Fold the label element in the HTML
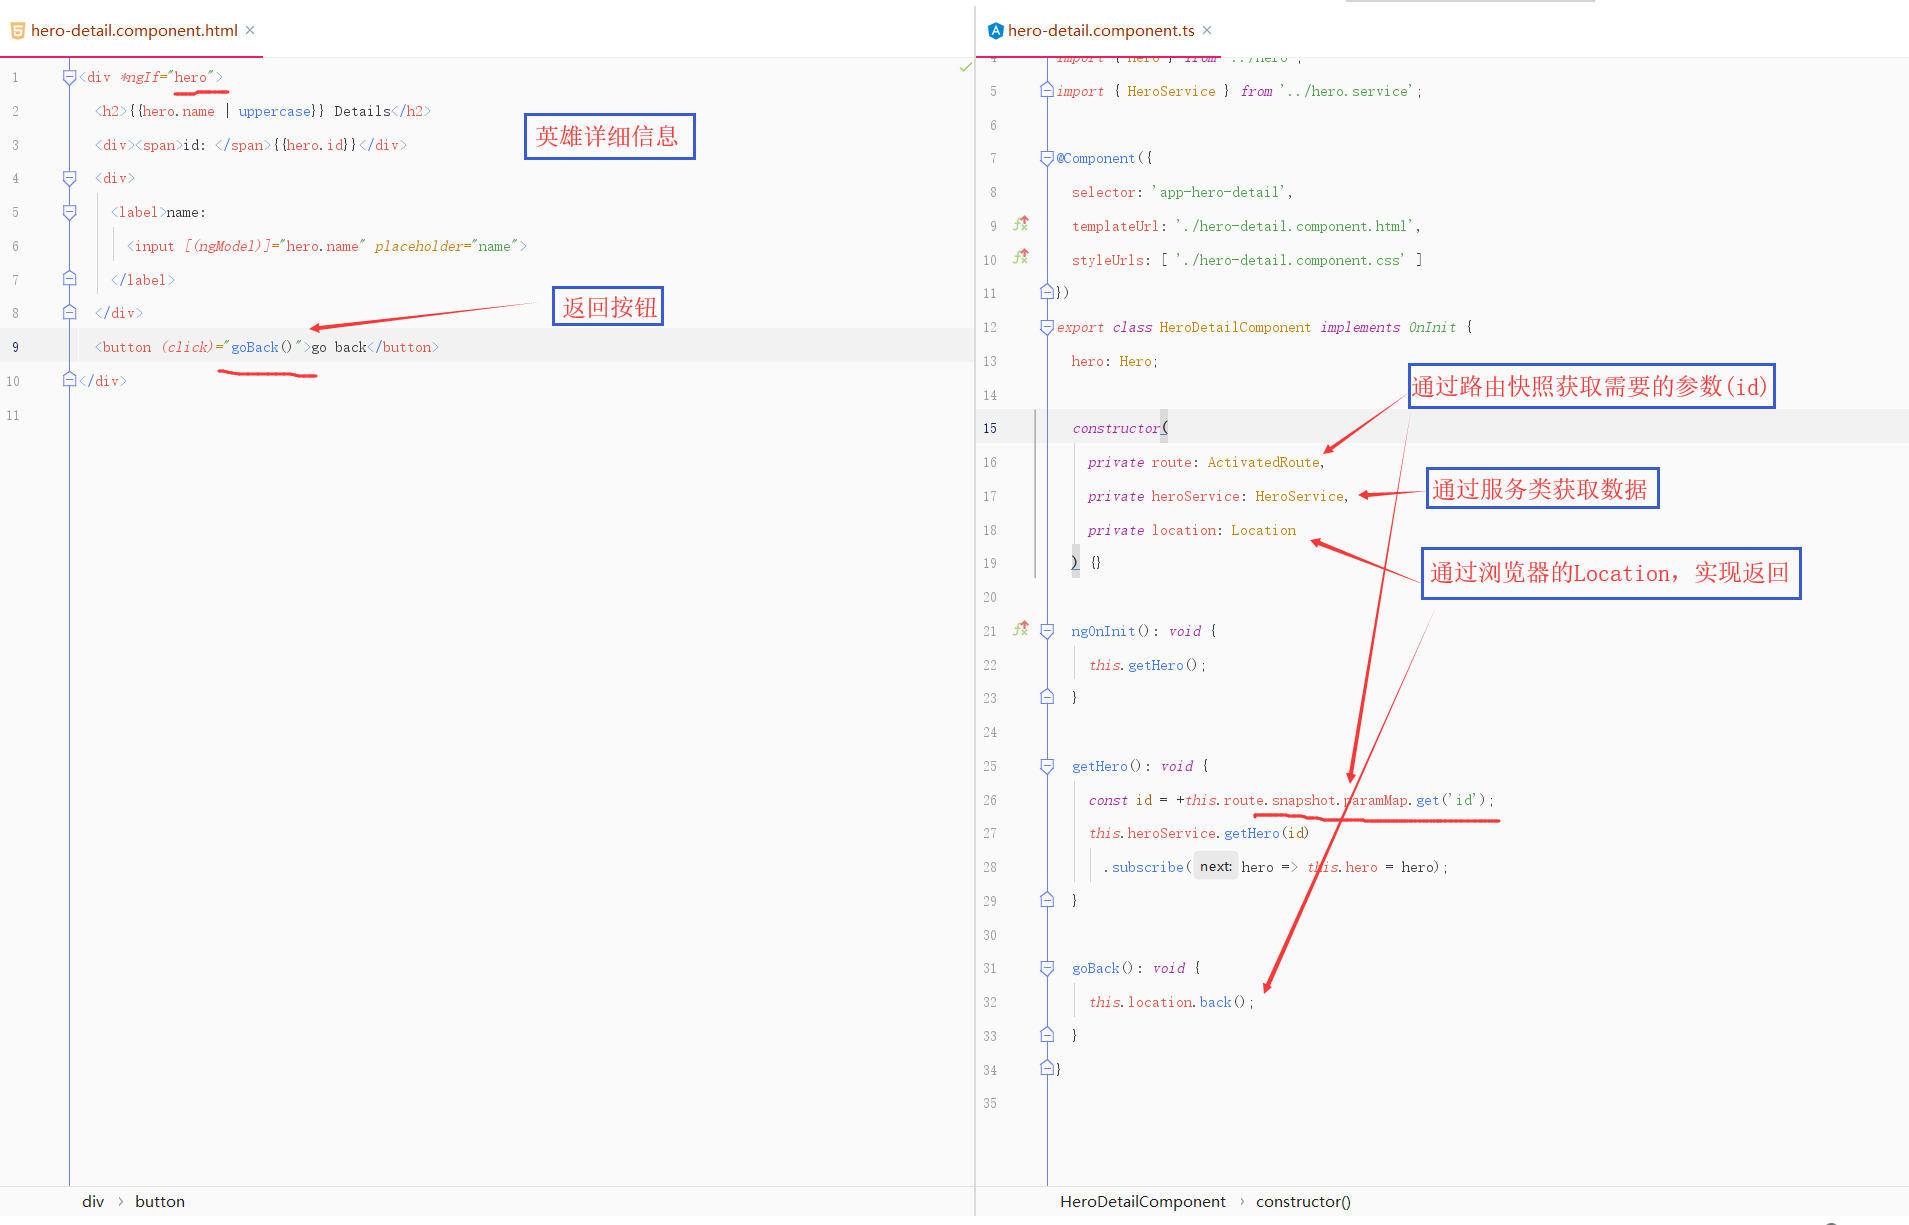The width and height of the screenshot is (1909, 1225). 69,212
